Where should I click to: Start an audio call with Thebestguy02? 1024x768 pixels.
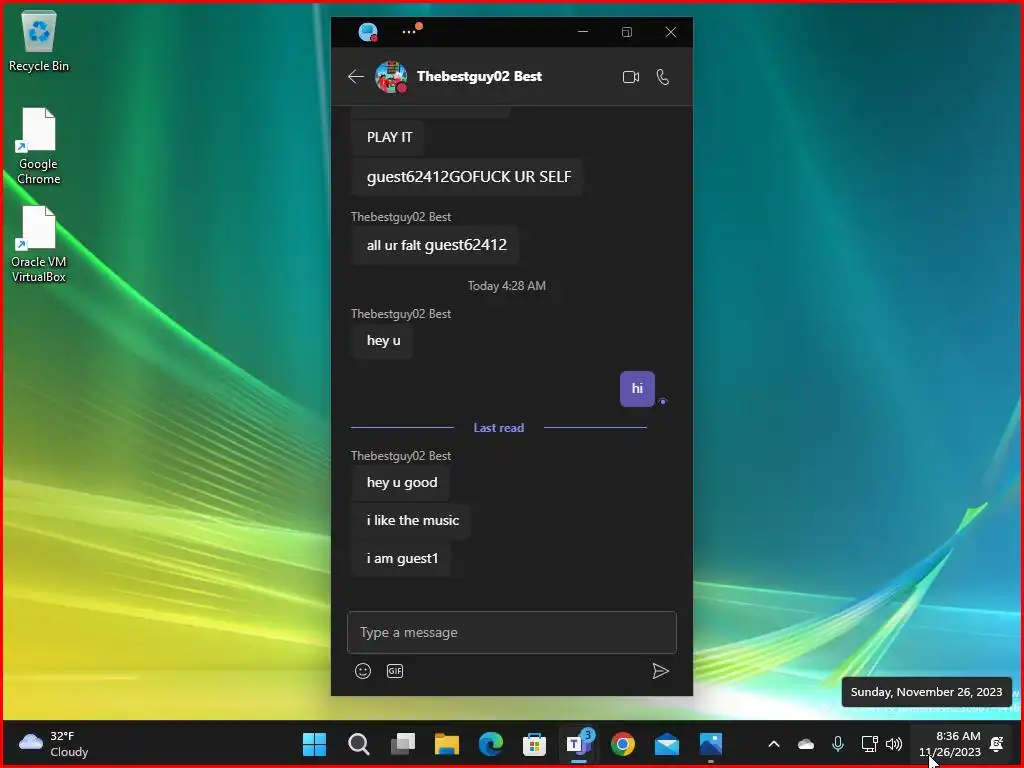pyautogui.click(x=663, y=77)
